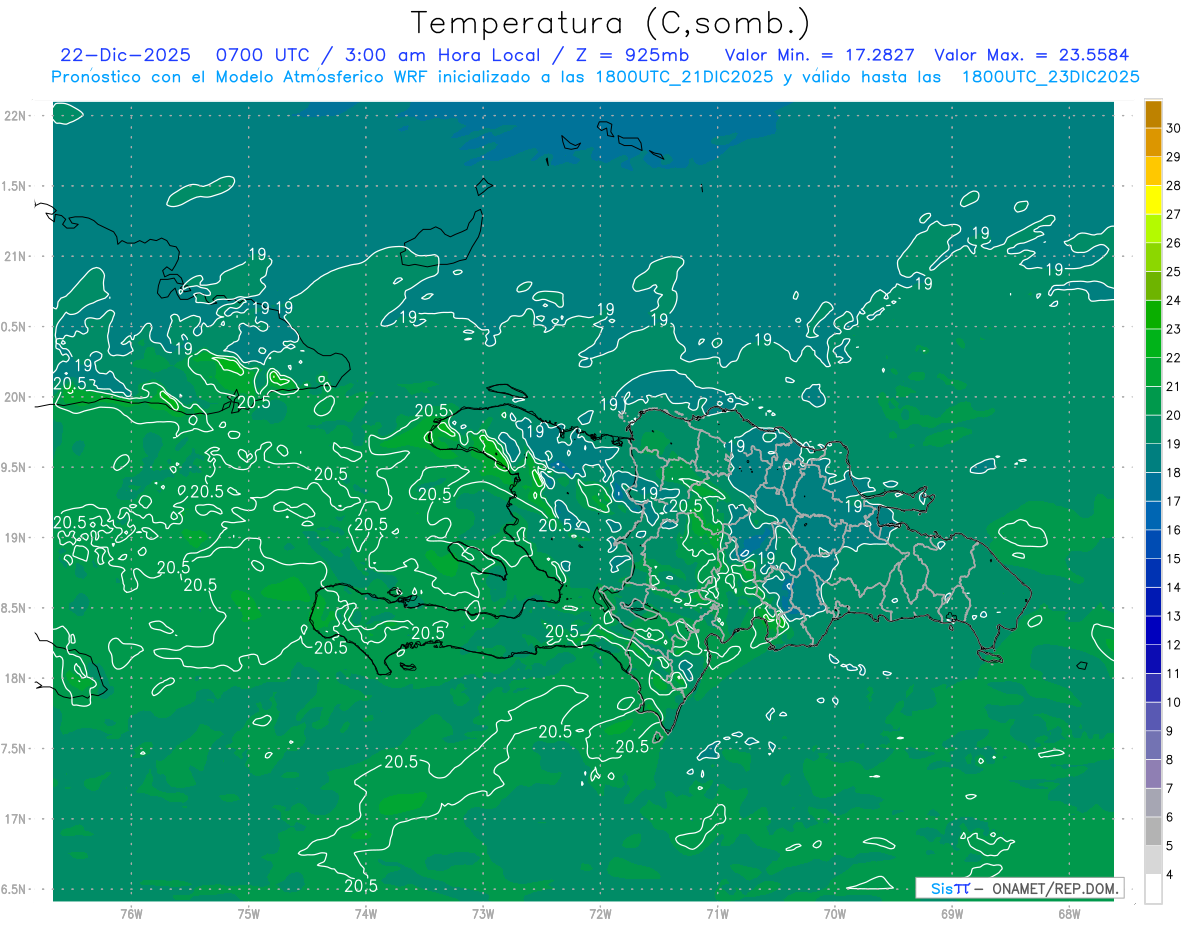Click the "69W" longitude axis label
Screen dimensions: 1200x927
pos(951,914)
